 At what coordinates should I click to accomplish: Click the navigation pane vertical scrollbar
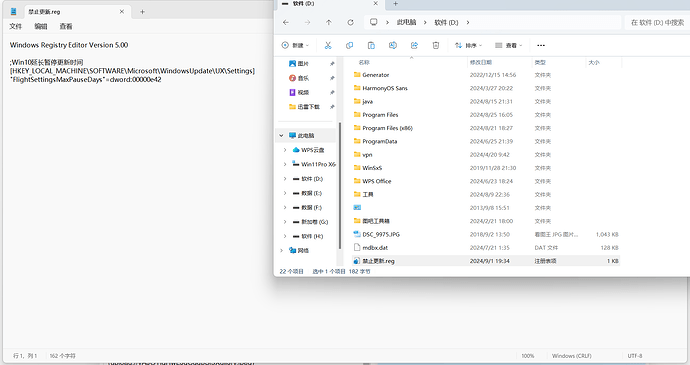340,185
